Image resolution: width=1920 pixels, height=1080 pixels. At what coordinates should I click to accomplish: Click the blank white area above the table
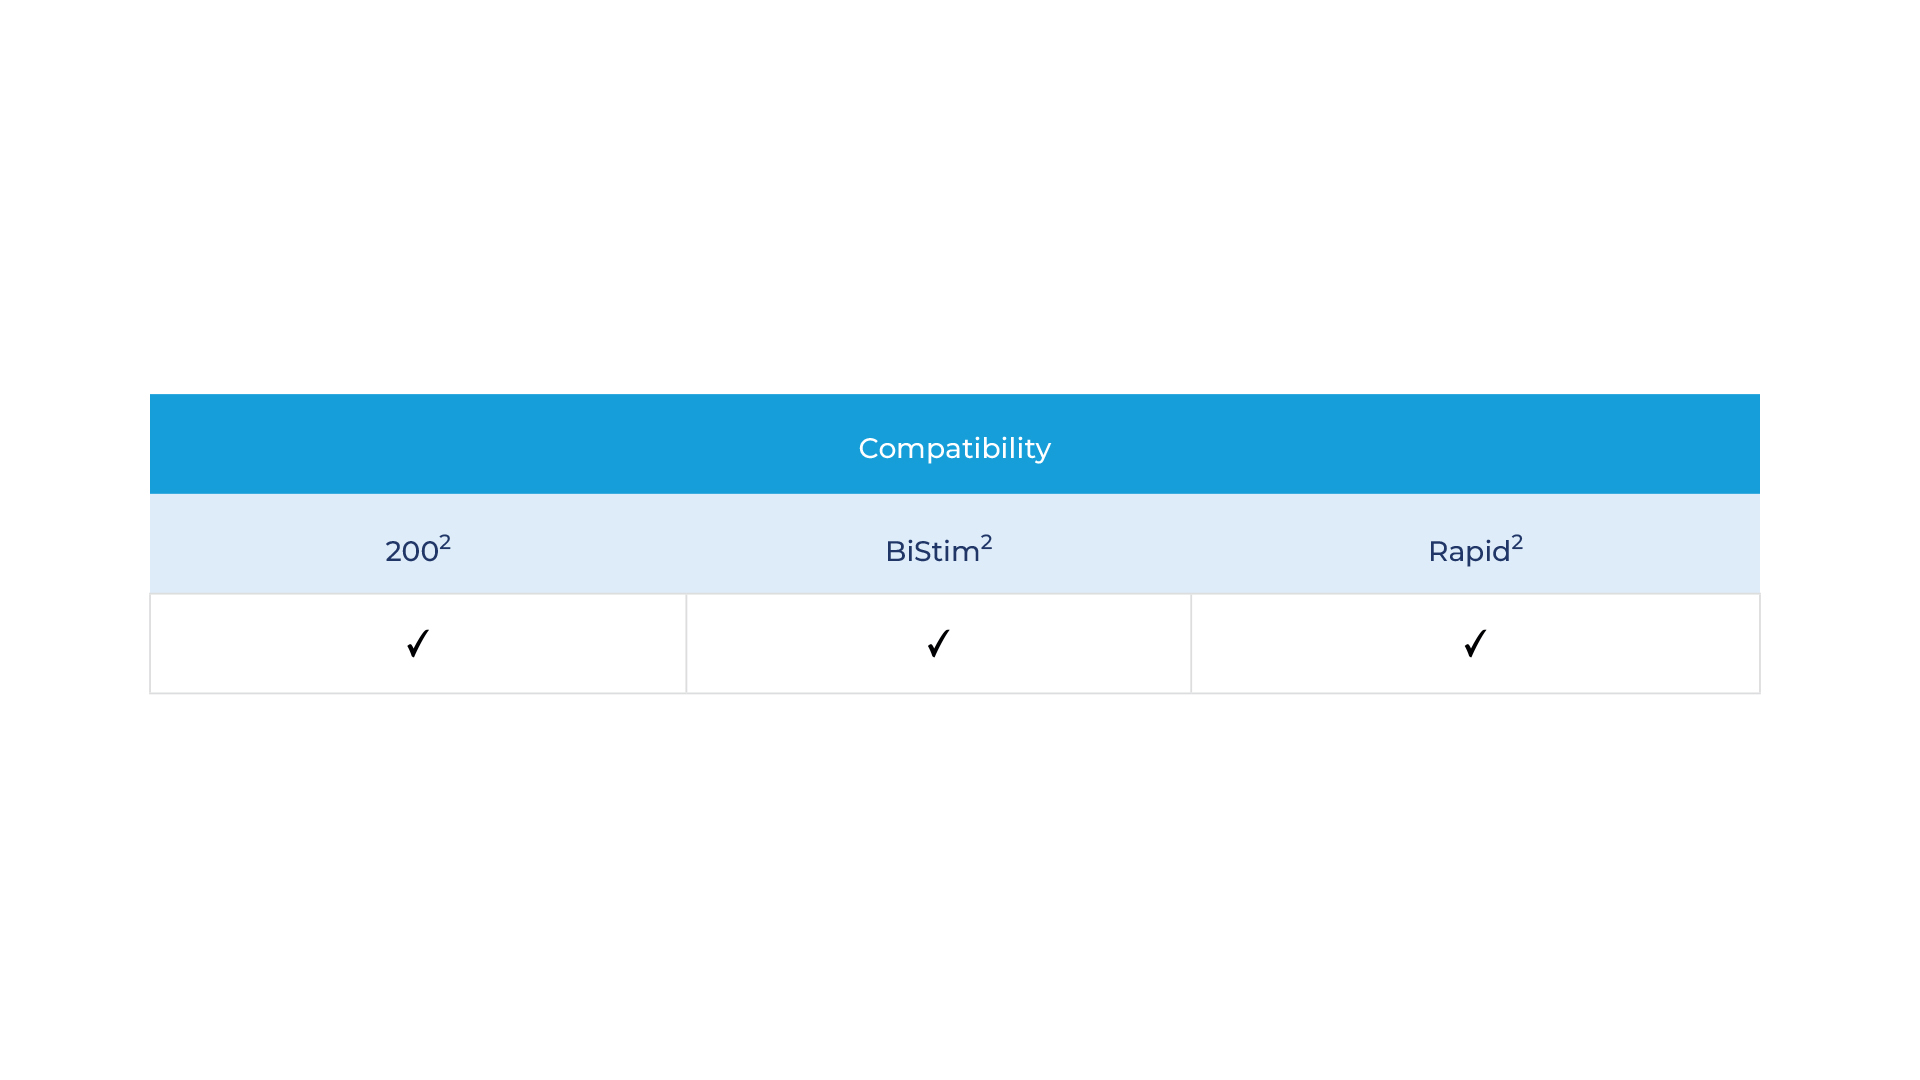click(x=954, y=200)
